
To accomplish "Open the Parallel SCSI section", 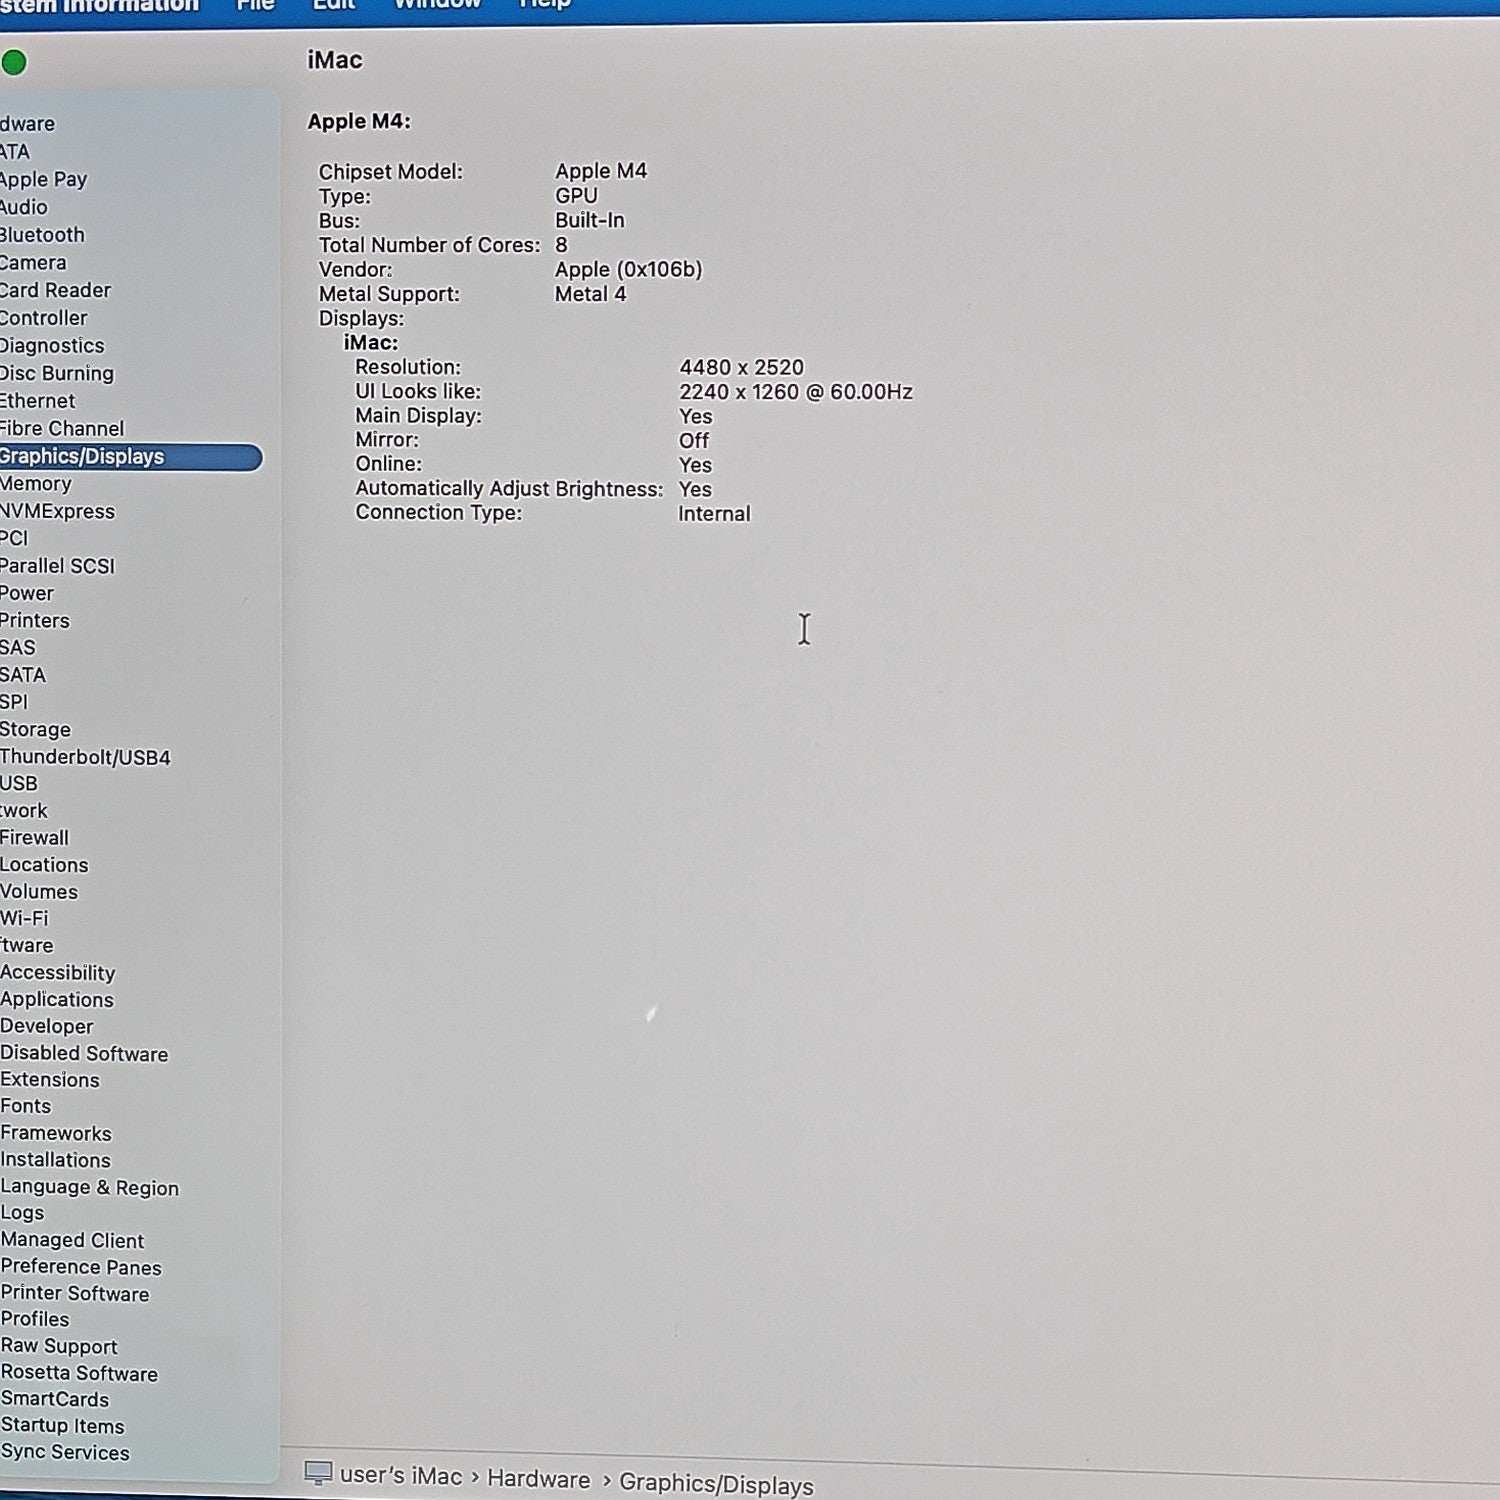I will [57, 566].
